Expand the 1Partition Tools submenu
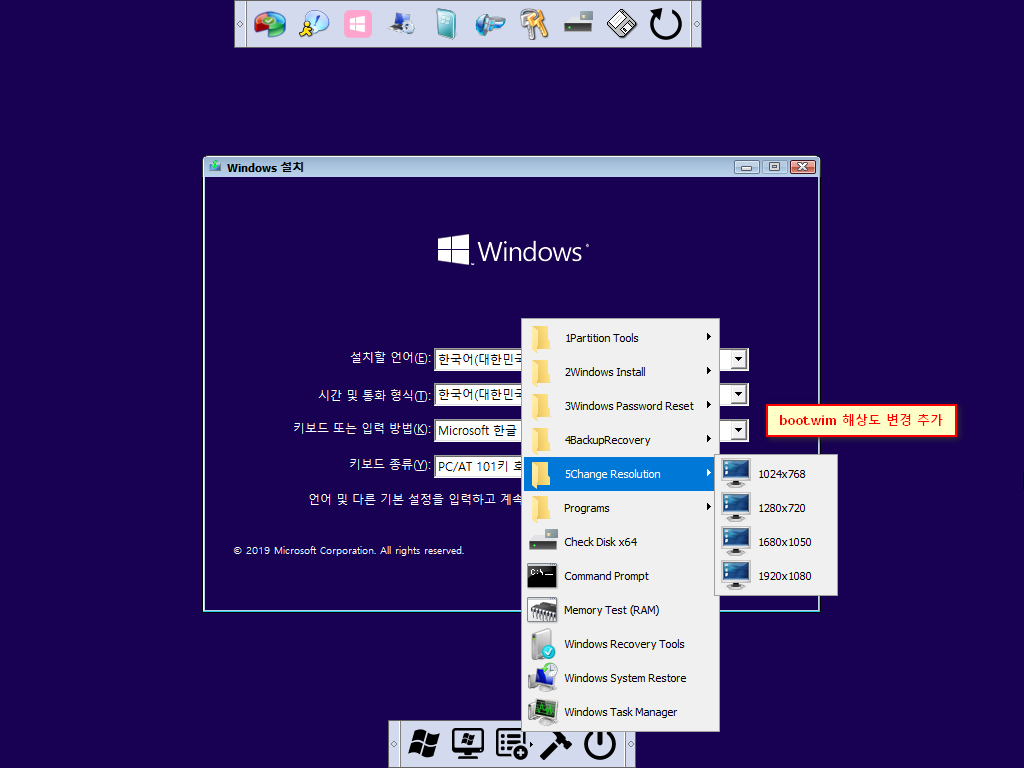This screenshot has width=1024, height=768. tap(621, 338)
